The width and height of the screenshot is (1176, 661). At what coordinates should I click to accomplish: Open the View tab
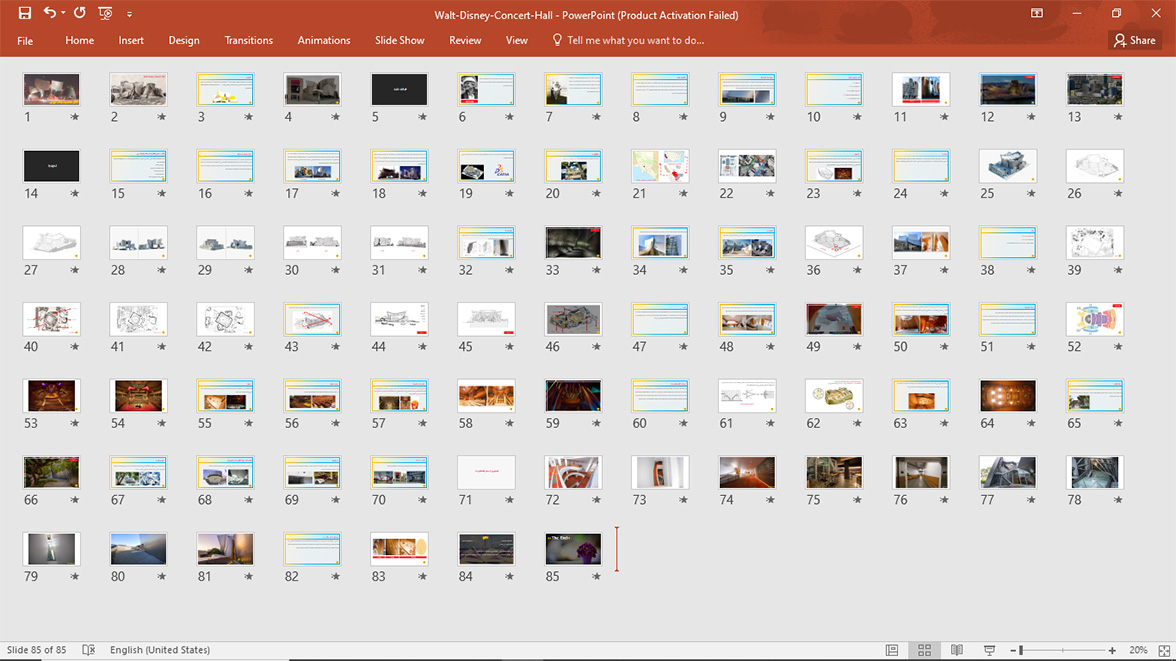[x=516, y=41]
